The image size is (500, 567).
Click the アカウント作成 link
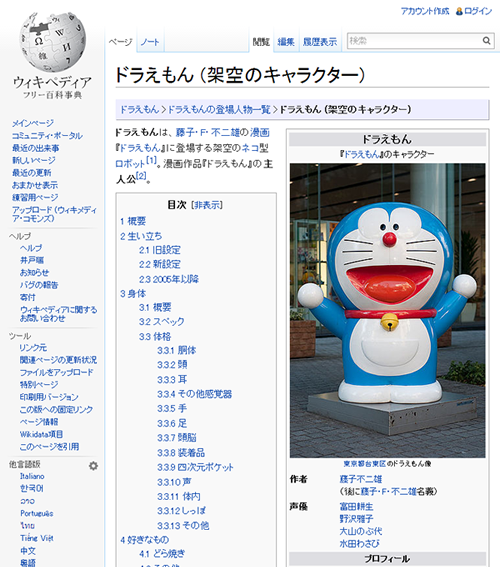click(x=425, y=12)
